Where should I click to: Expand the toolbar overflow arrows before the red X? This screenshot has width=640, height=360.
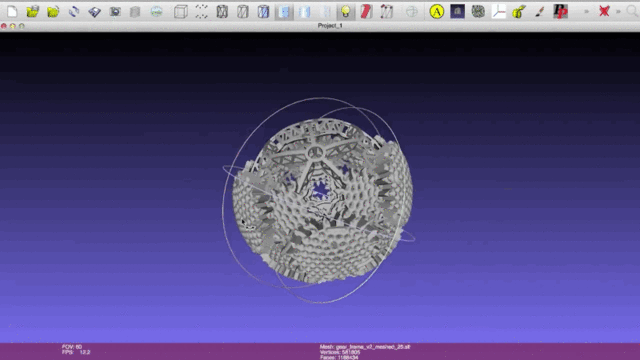(587, 11)
